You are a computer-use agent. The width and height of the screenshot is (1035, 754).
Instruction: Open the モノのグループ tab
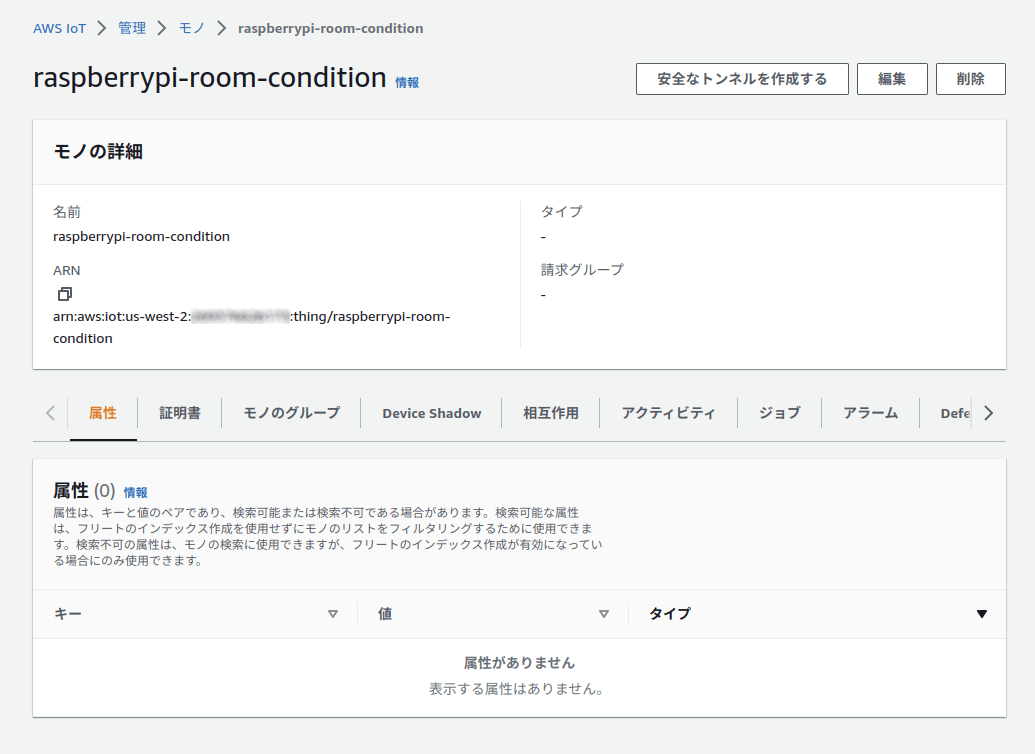pos(291,413)
